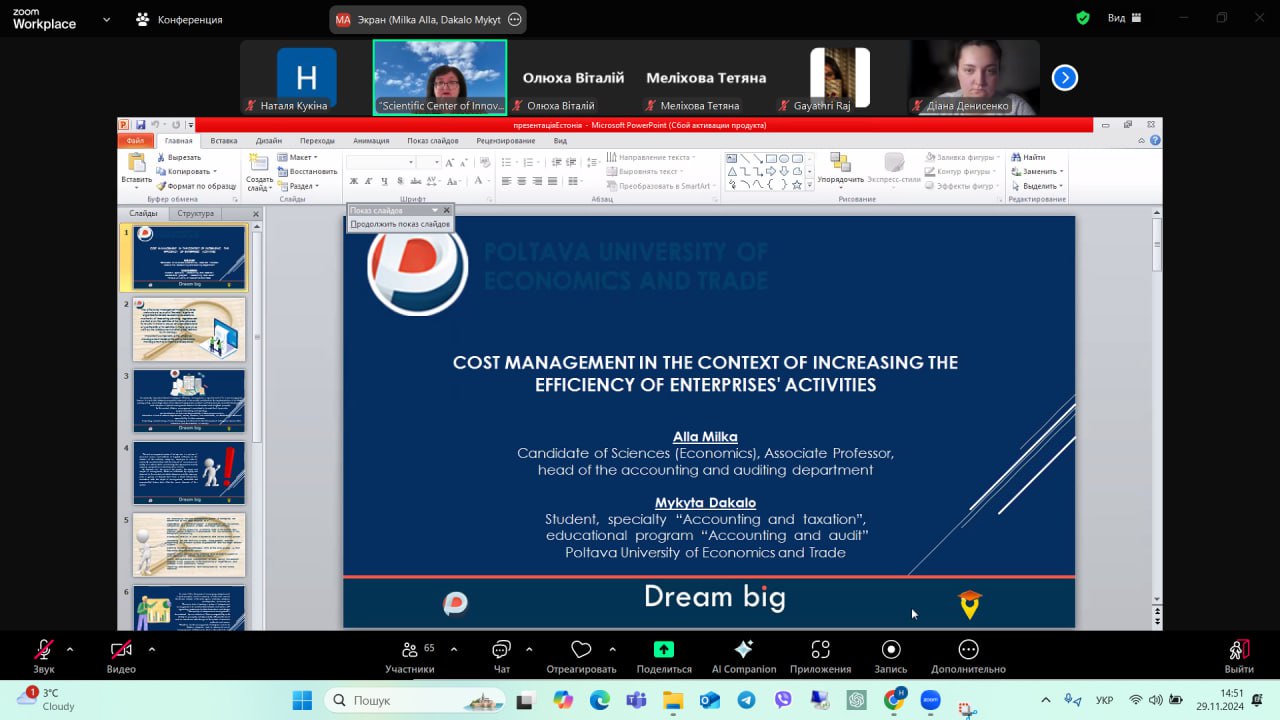The width and height of the screenshot is (1280, 720).
Task: Expand video options arrow next to Видео
Action: (152, 649)
